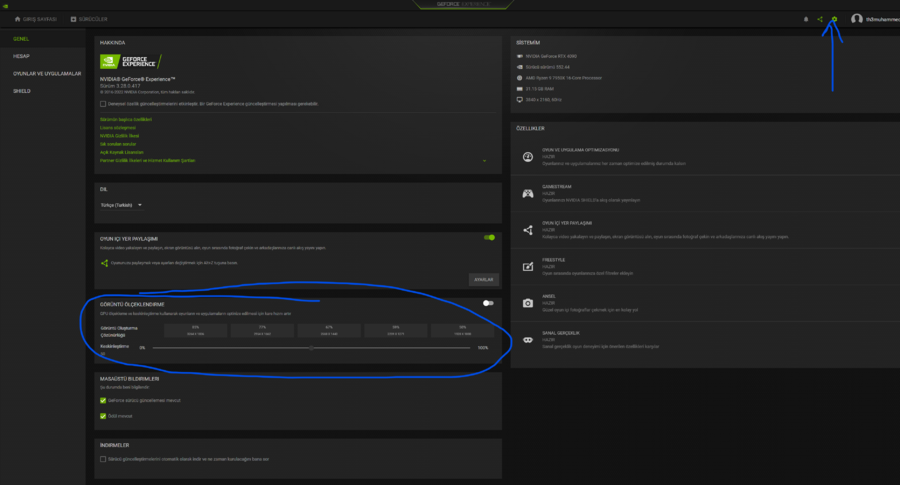Image resolution: width=900 pixels, height=485 pixels.
Task: Turn on Görüntü Ölçeklendirme toggle
Action: pos(488,303)
